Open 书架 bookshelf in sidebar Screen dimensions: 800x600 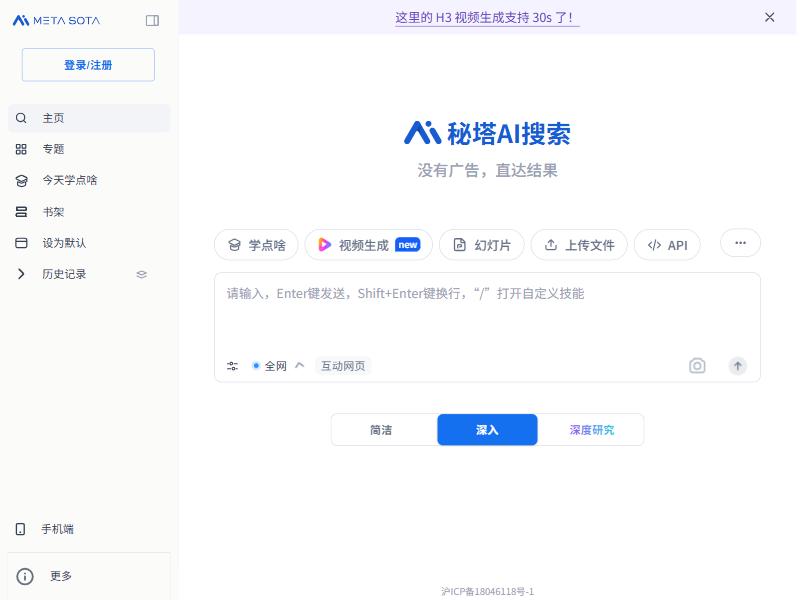tap(89, 212)
